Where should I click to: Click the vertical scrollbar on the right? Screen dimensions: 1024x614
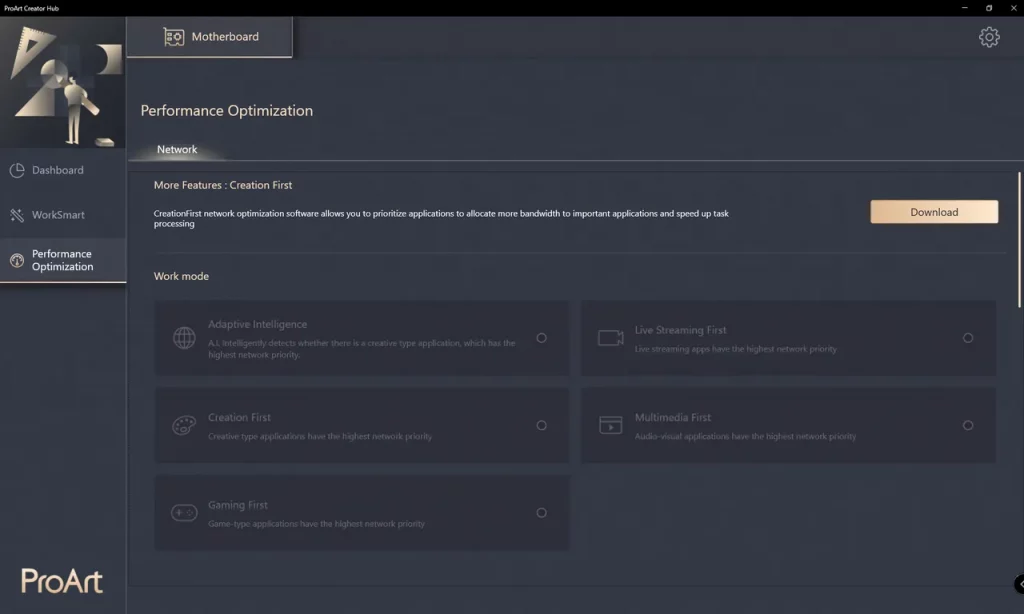(1019, 239)
